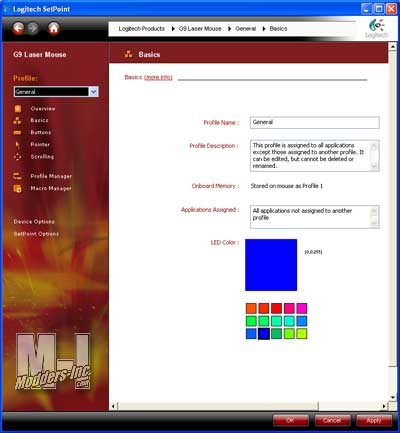Image resolution: width=400 pixels, height=433 pixels.
Task: Apply the changes with Apply
Action: pyautogui.click(x=374, y=421)
